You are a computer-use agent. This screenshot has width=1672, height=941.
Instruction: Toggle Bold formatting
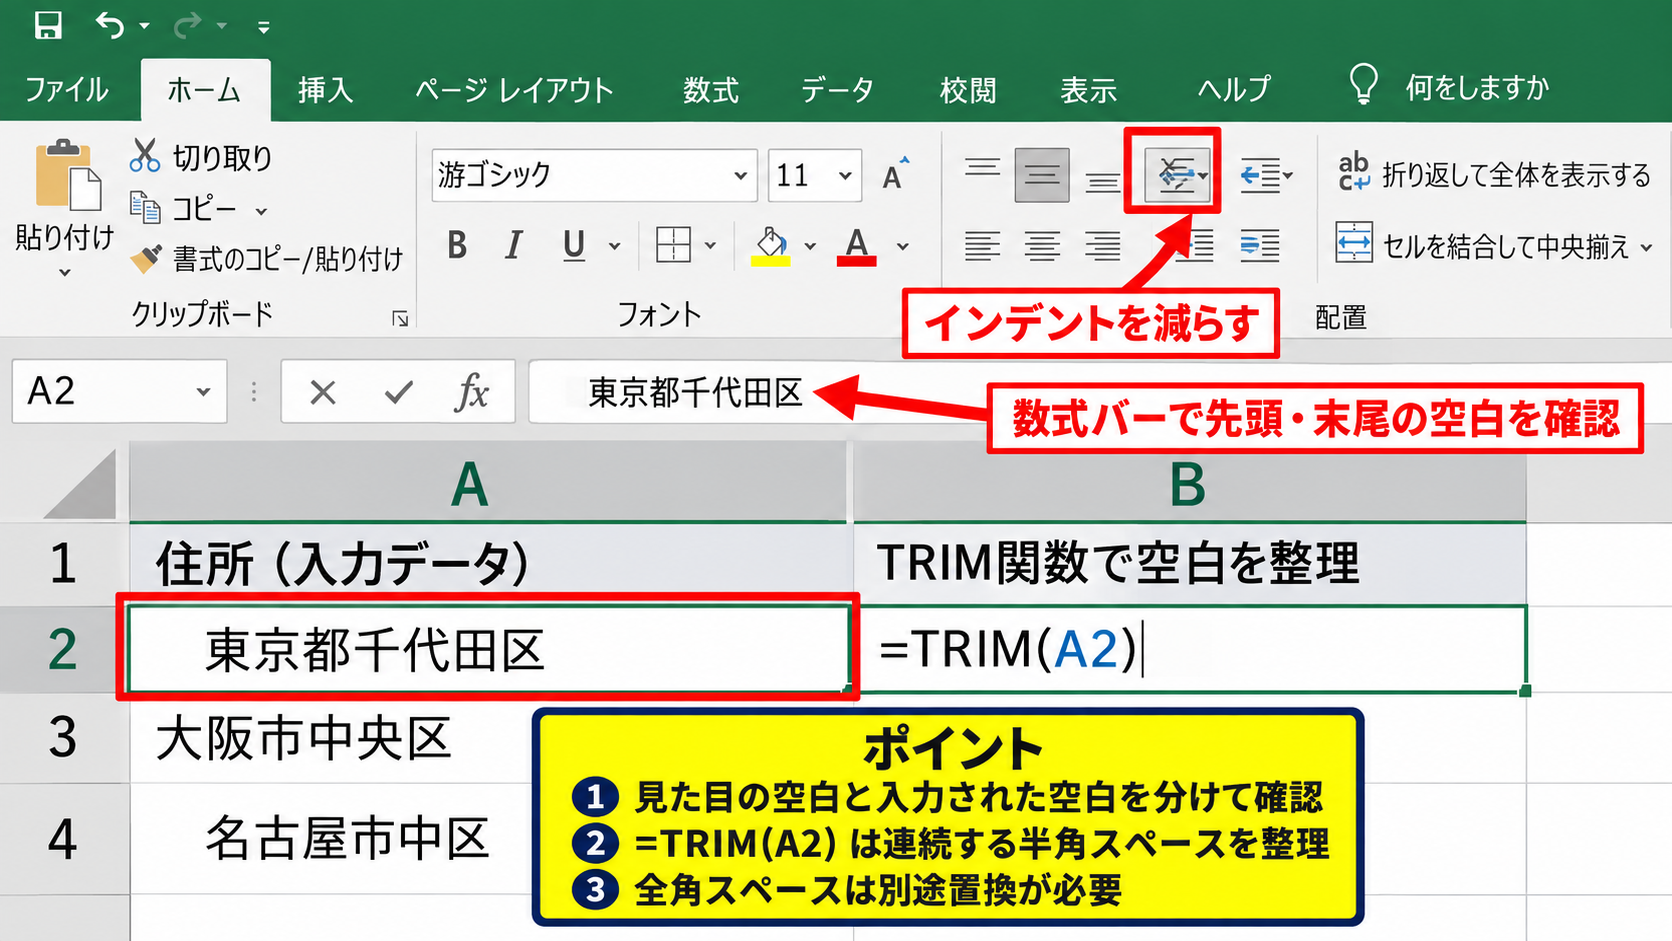[457, 245]
